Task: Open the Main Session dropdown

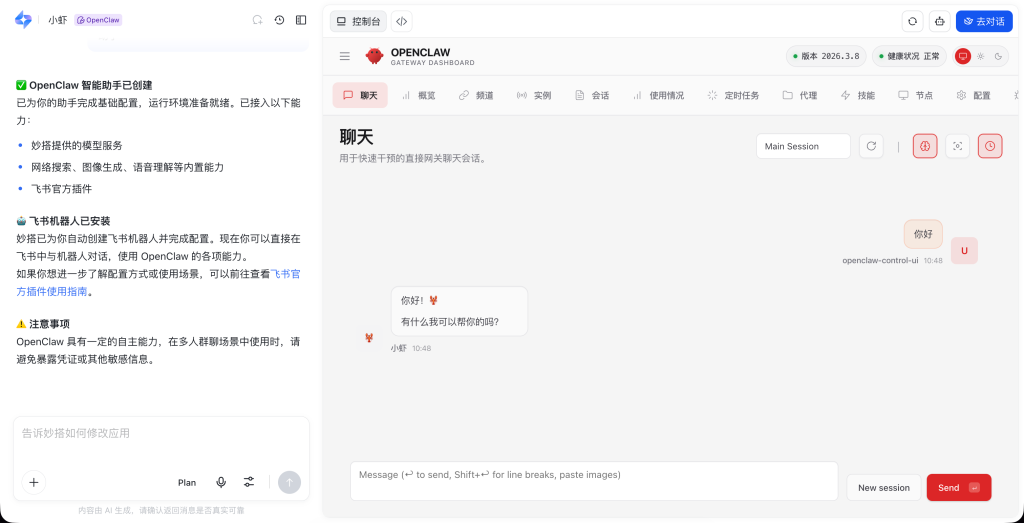Action: click(x=803, y=146)
